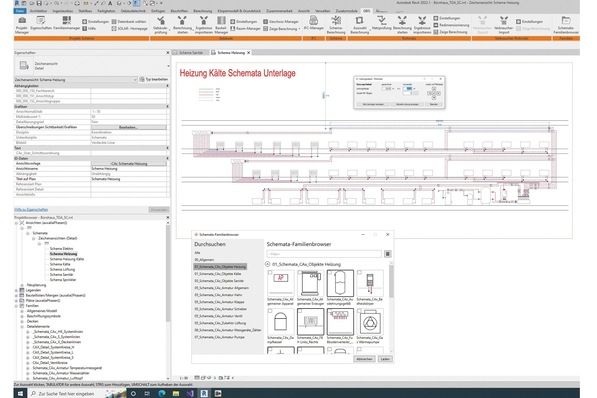This screenshot has width=597, height=398.
Task: Click Ergebnisse importieren in the Gebäude panel
Action: pos(204,25)
